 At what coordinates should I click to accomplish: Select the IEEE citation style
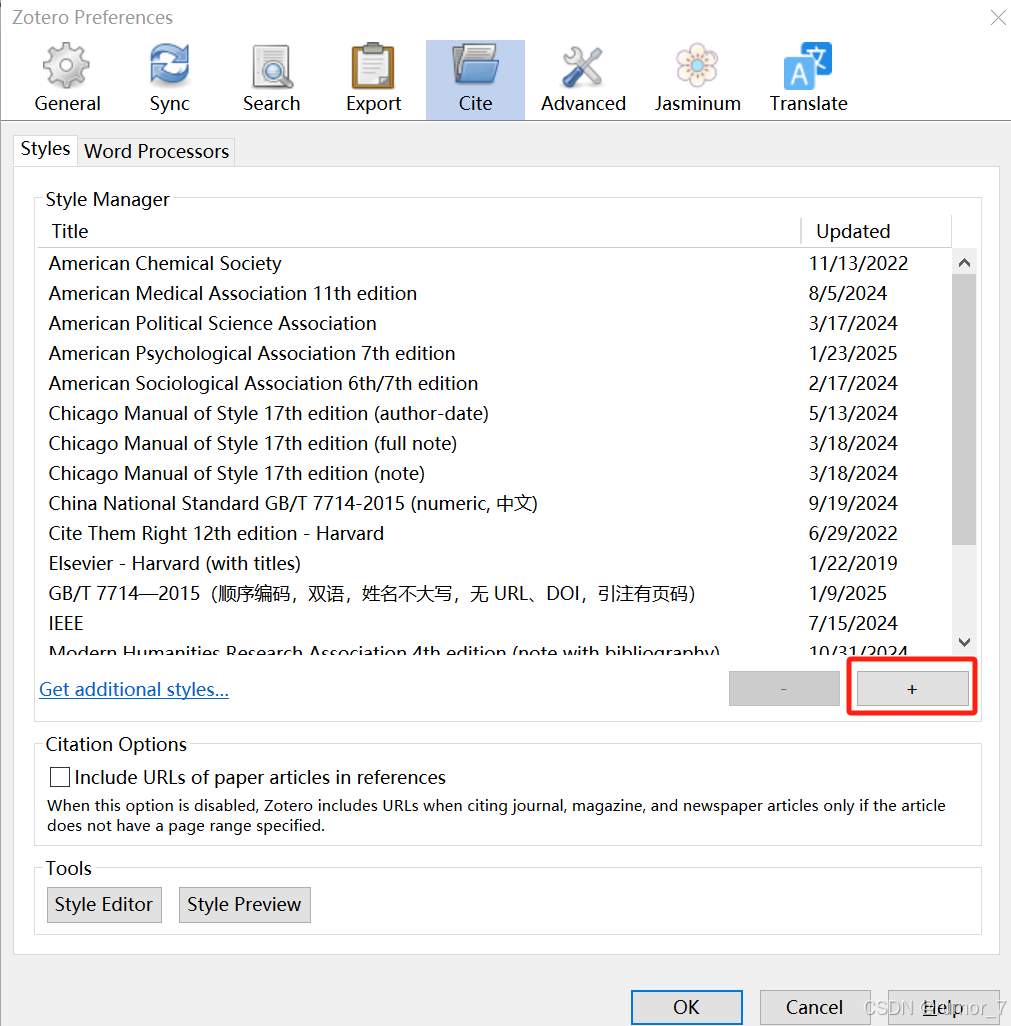click(x=495, y=624)
